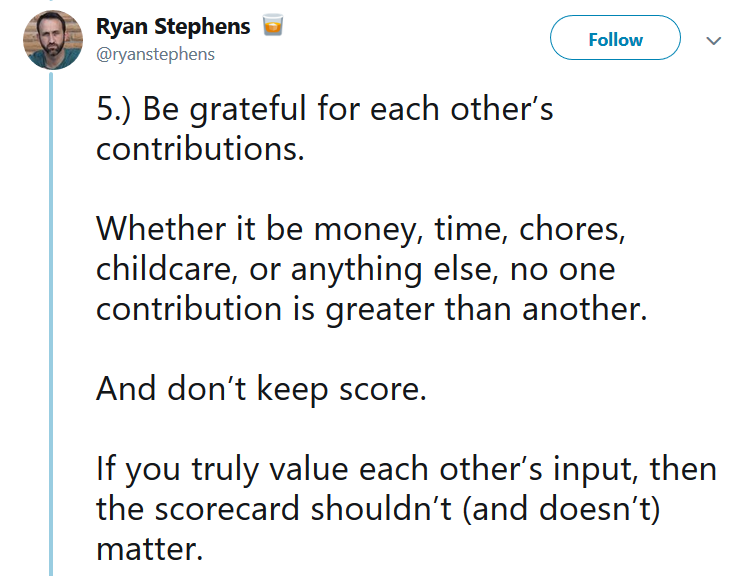Click "(and doesn't)" in the tweet text
The height and width of the screenshot is (576, 743).
point(561,510)
